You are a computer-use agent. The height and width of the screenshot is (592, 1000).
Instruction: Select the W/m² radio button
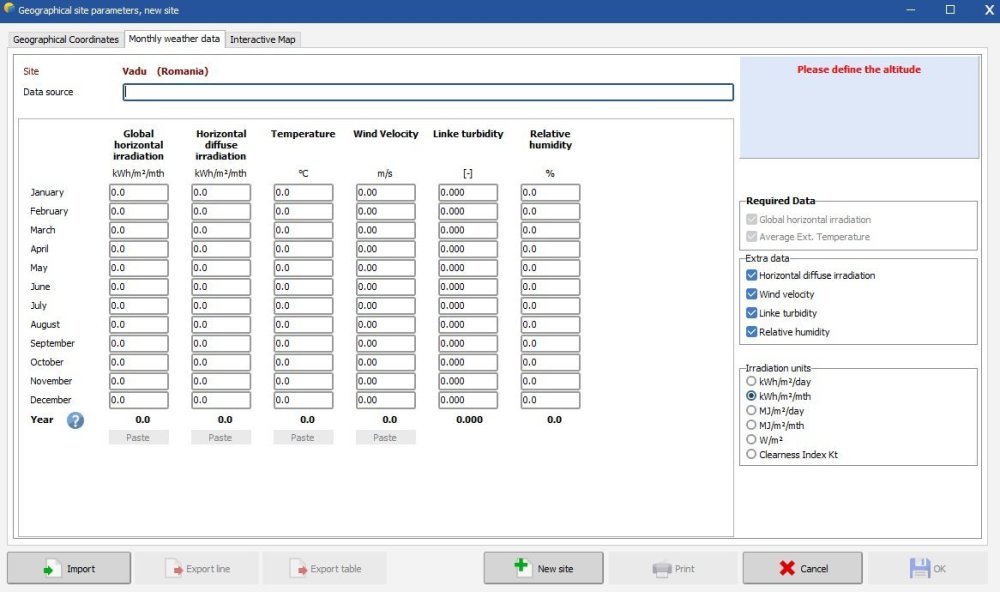click(x=752, y=439)
